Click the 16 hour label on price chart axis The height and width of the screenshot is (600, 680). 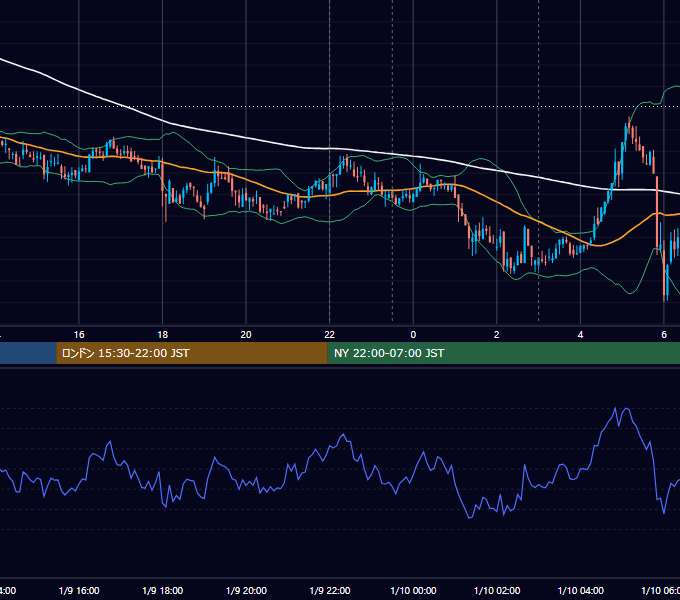click(x=79, y=335)
